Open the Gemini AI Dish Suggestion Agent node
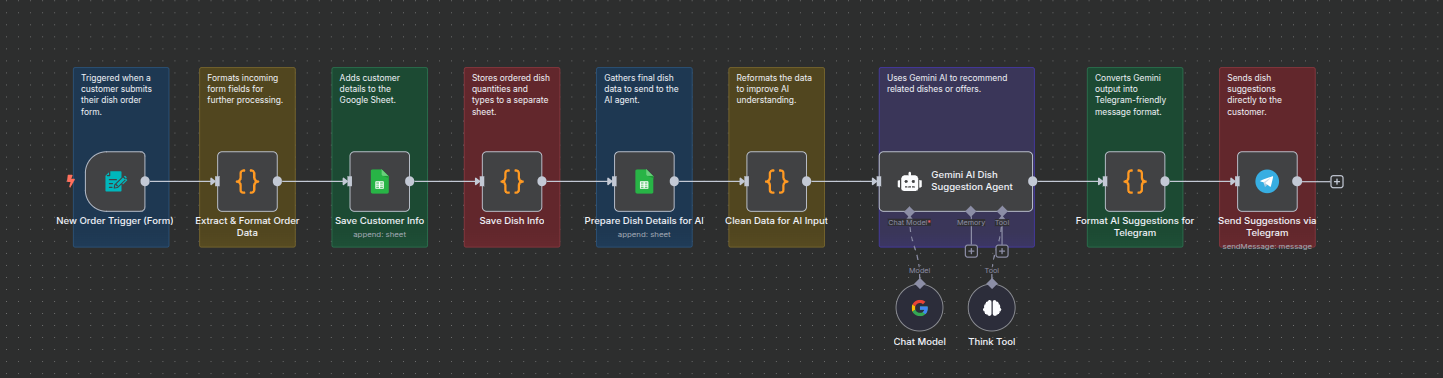This screenshot has width=1443, height=378. tap(955, 181)
